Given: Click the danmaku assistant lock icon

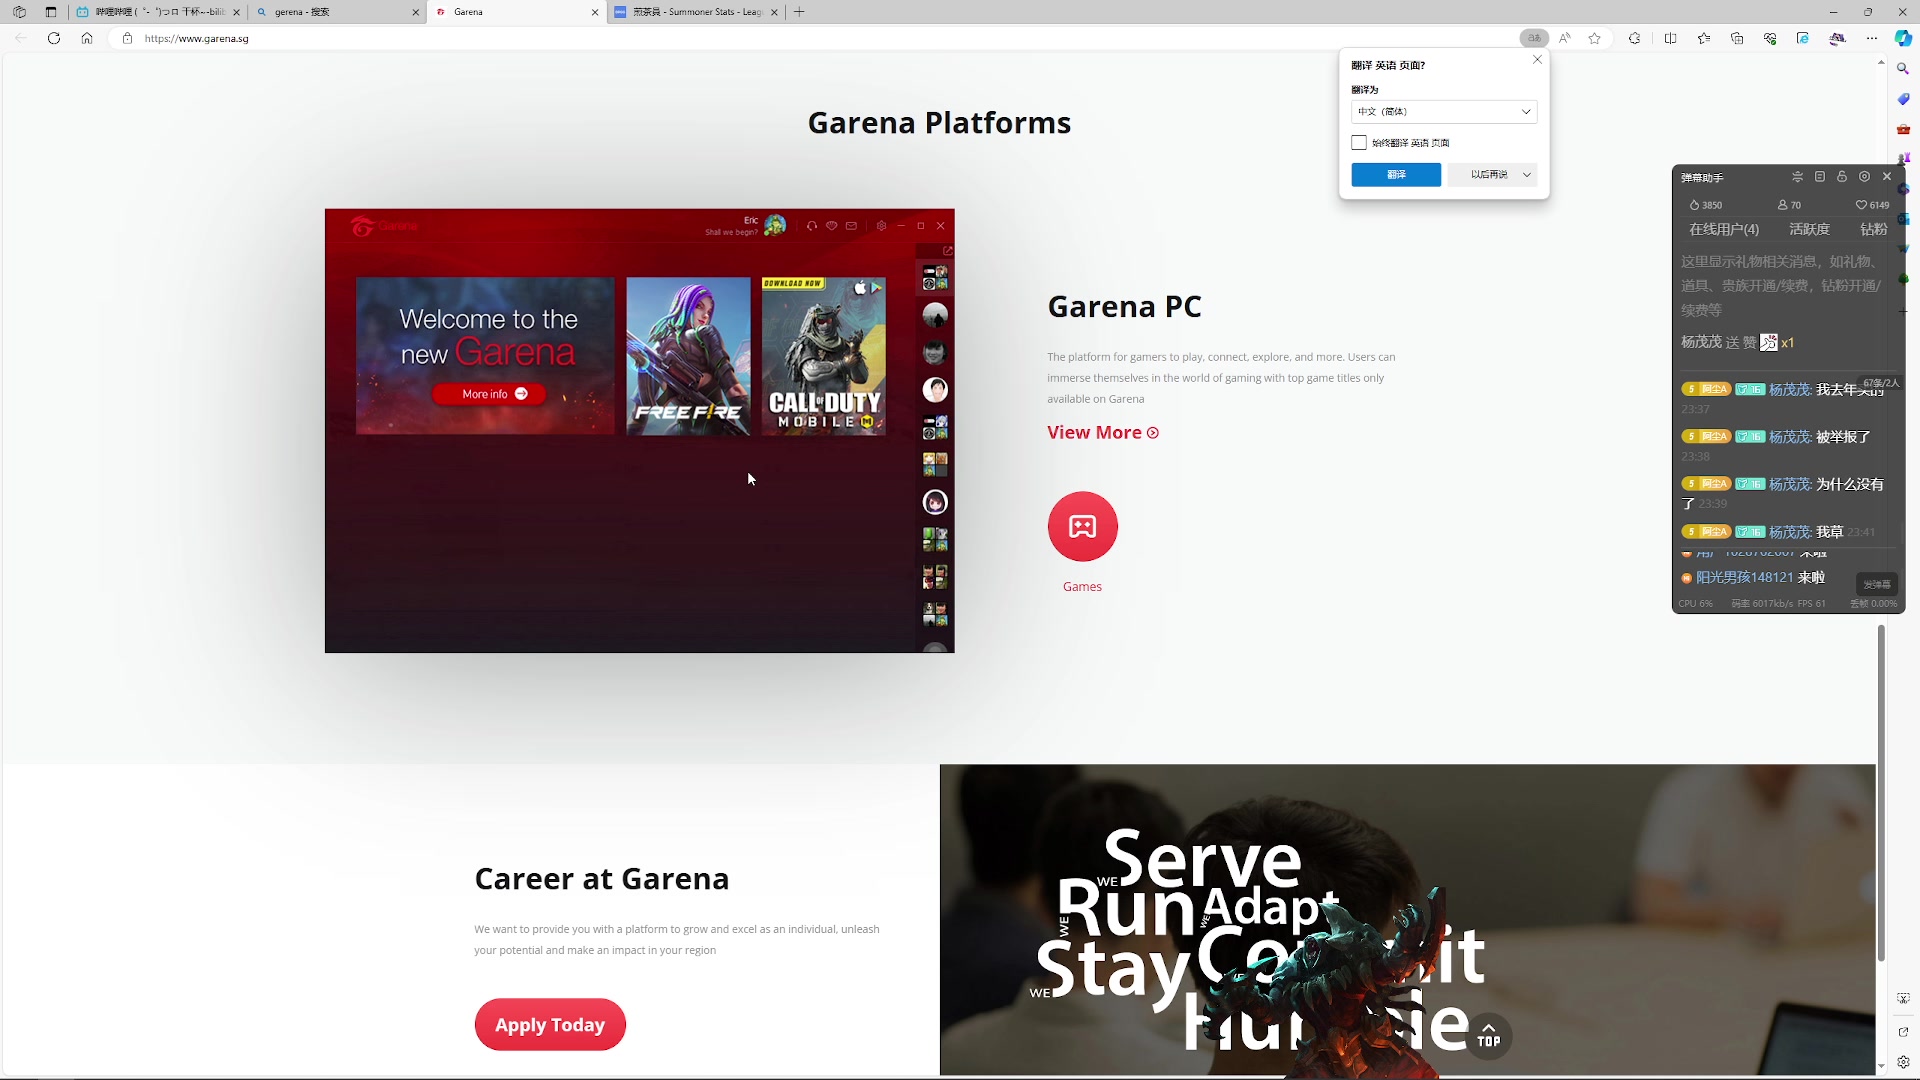Looking at the screenshot, I should click(1842, 176).
